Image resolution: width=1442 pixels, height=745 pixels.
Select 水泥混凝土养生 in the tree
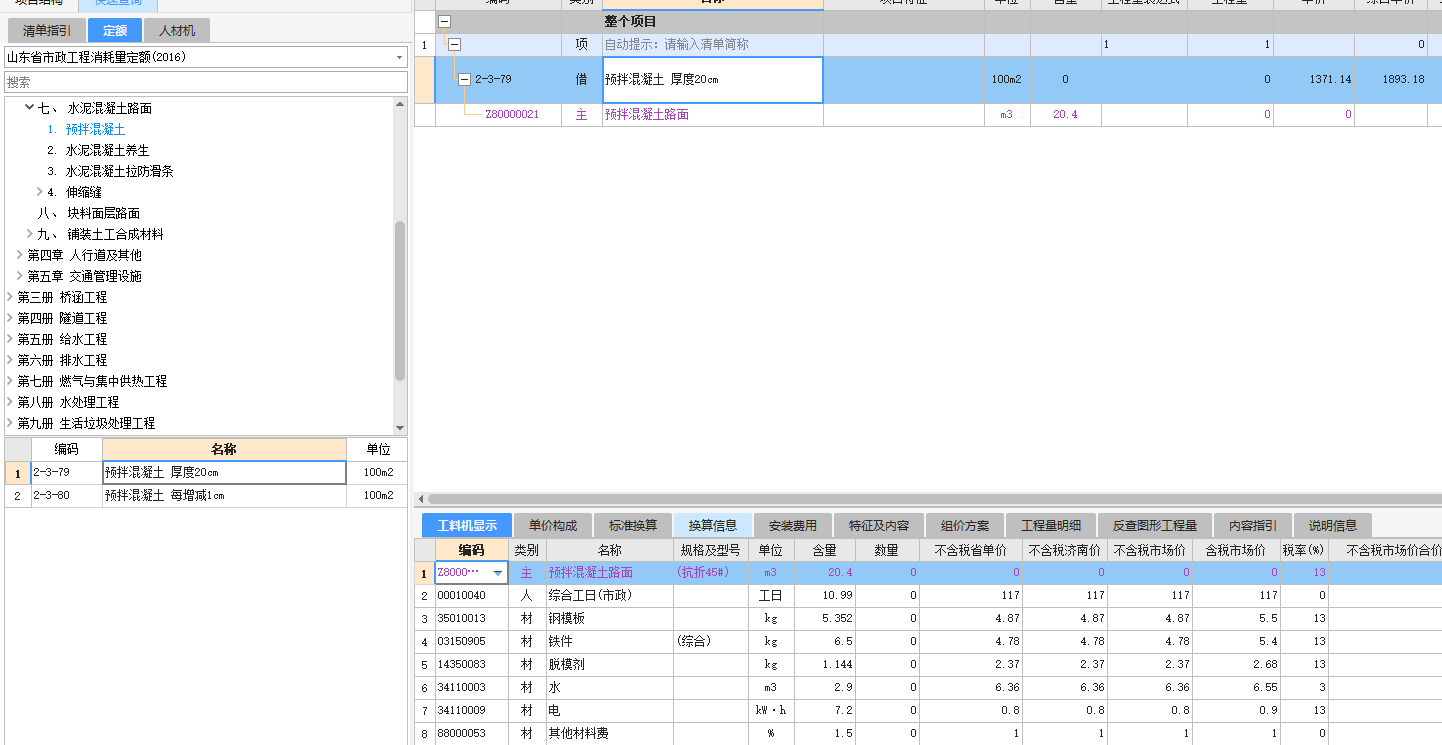(x=107, y=150)
